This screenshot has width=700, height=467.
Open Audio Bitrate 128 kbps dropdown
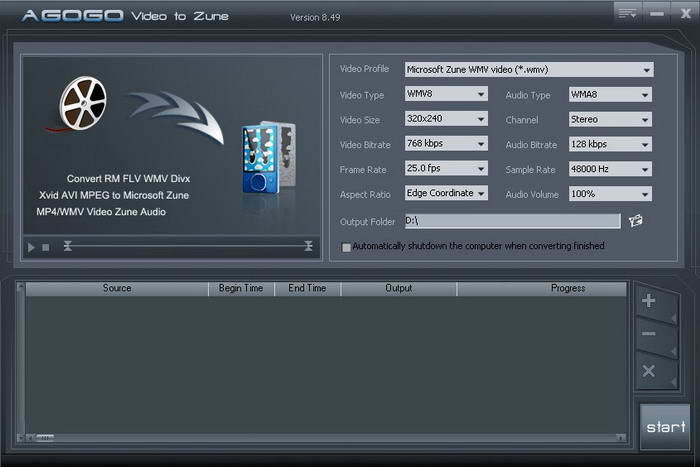(x=610, y=144)
